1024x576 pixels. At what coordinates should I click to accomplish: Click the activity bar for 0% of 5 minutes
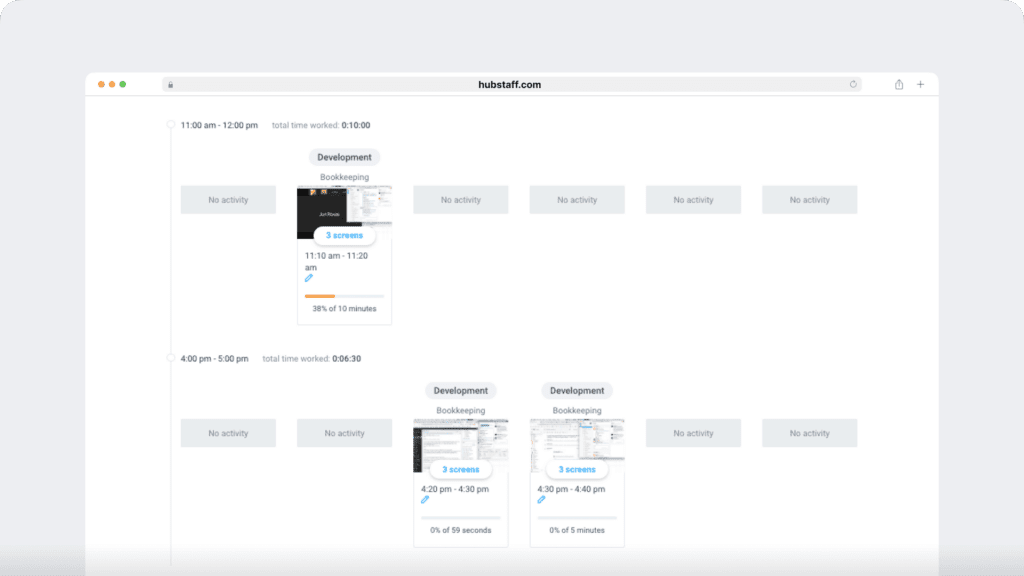coord(577,517)
